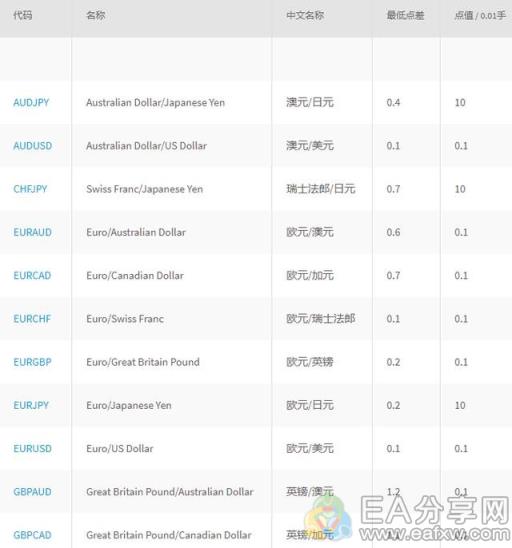512x548 pixels.
Task: Select 'Euro/Great Britain Pound' name cell
Action: click(143, 362)
